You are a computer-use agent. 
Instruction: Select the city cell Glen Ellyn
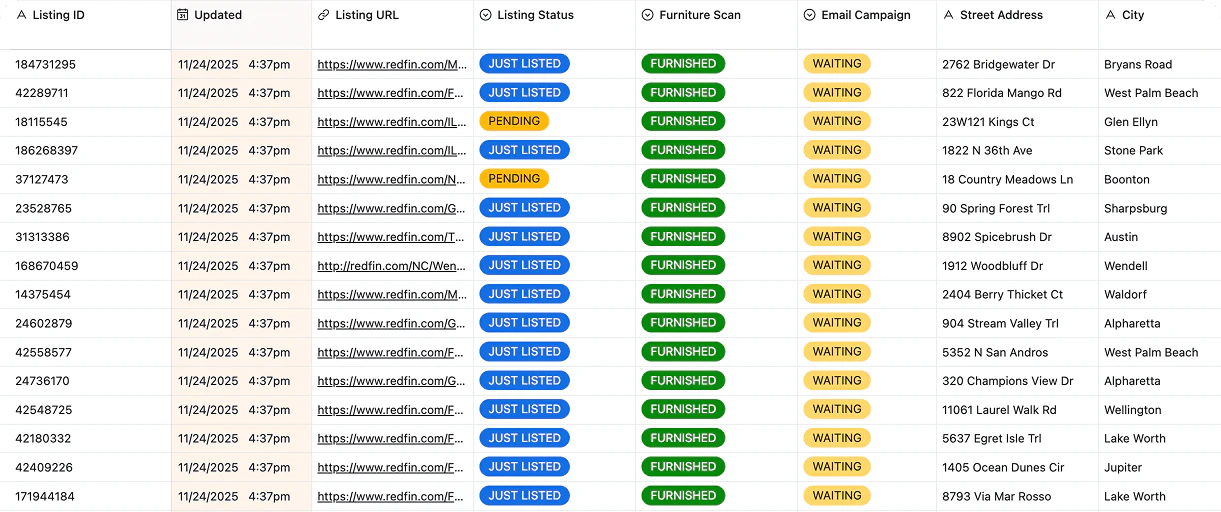1130,122
